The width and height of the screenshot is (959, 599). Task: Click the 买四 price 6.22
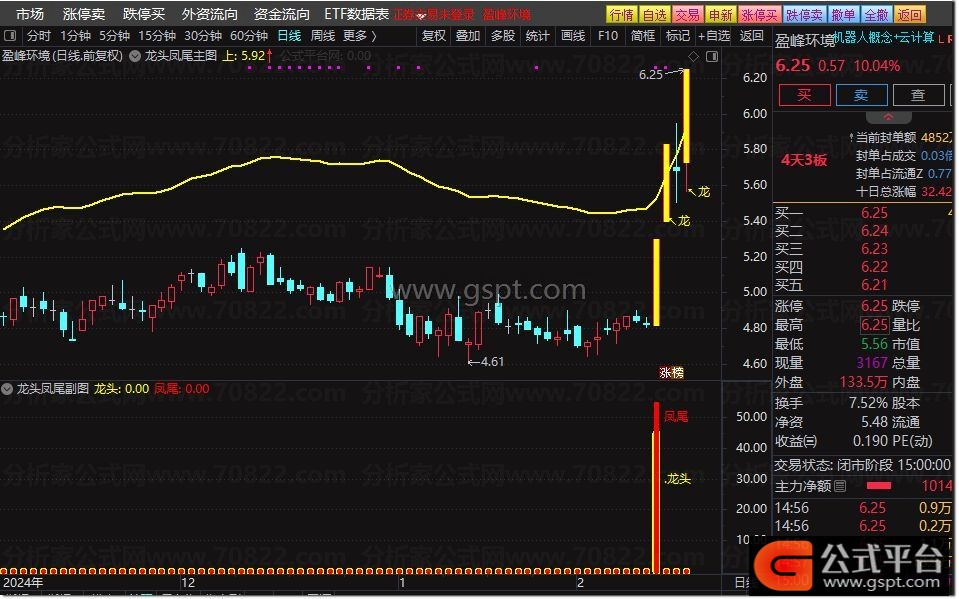pyautogui.click(x=874, y=267)
